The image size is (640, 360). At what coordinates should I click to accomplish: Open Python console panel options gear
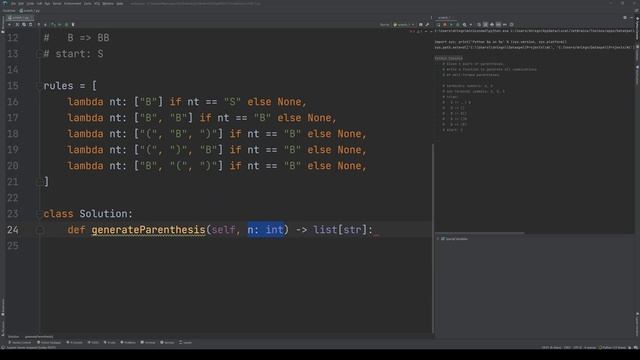625,18
